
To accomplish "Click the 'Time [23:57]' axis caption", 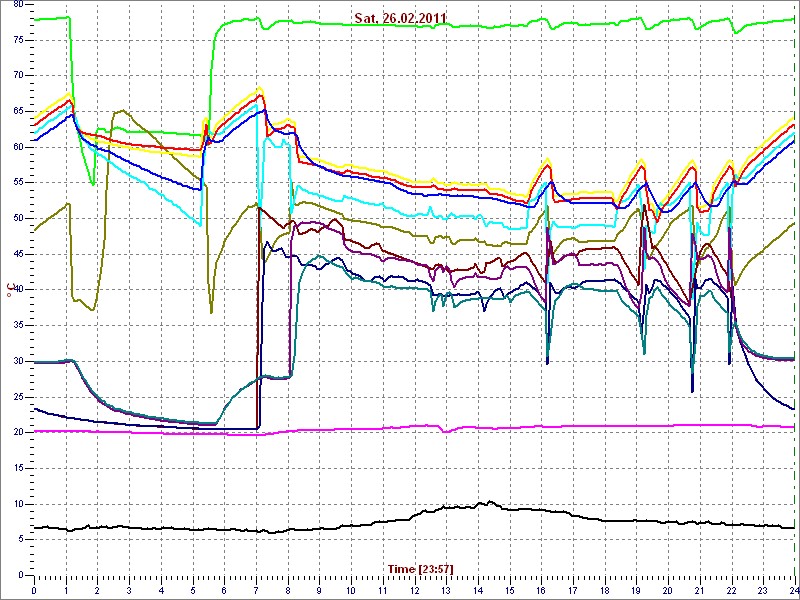I will point(421,568).
